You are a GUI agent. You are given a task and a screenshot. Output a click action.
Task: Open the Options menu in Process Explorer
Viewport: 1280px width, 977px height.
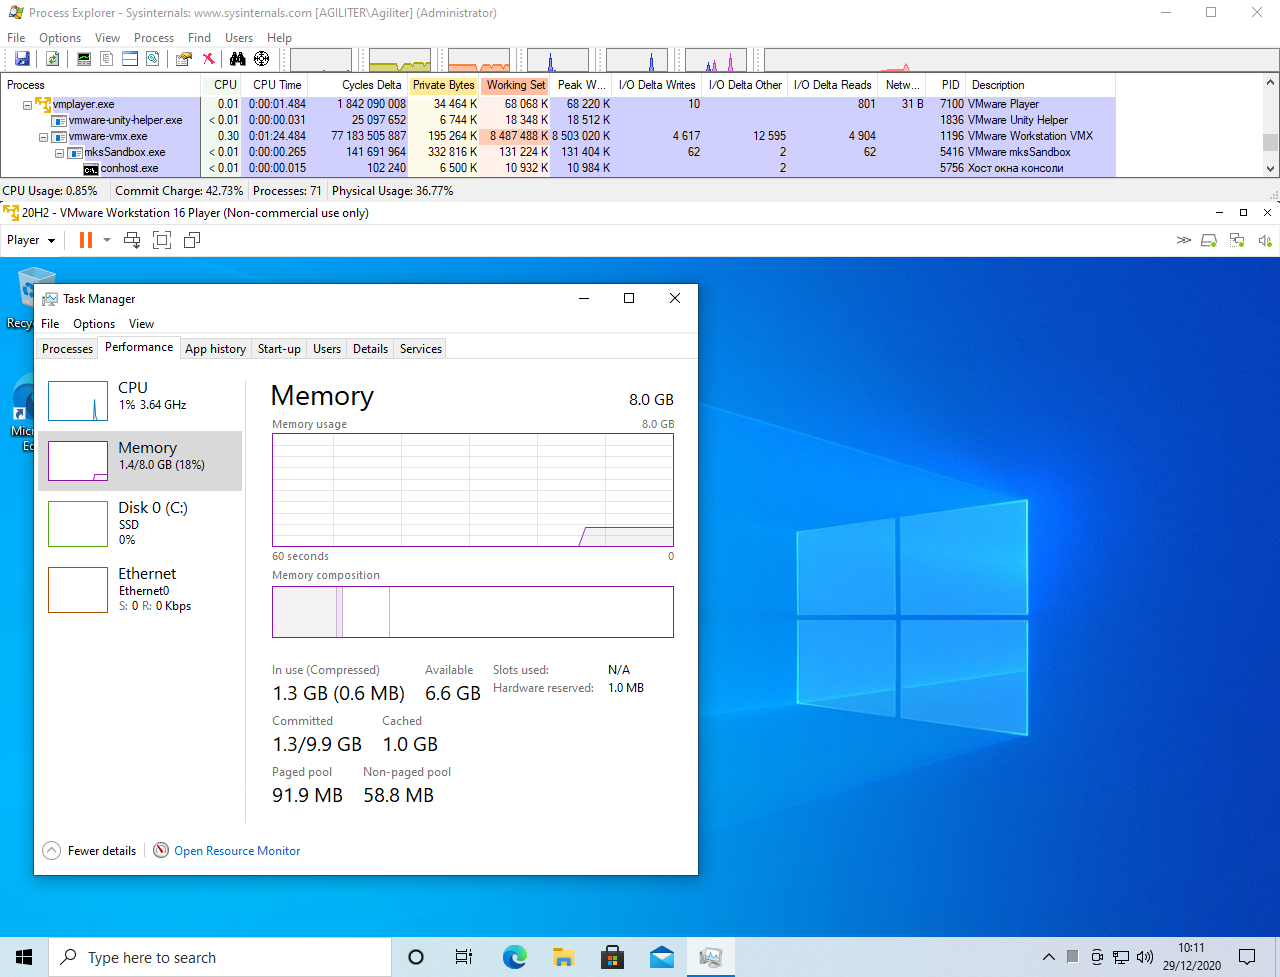[x=60, y=38]
